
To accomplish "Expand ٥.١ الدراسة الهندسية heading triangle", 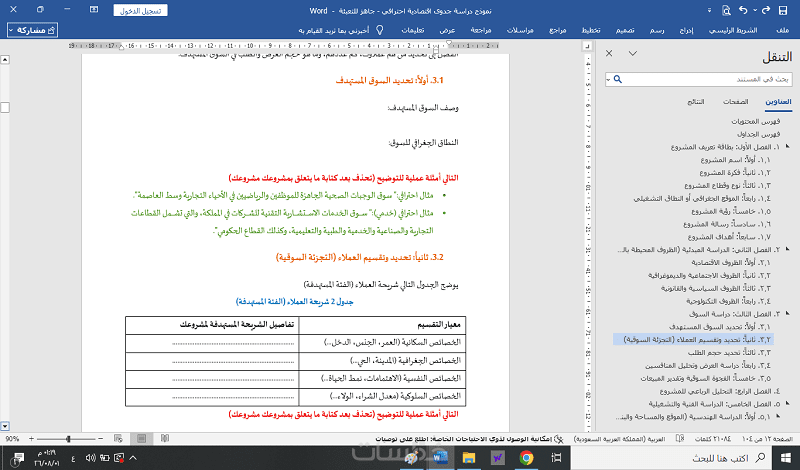I will [x=778, y=416].
